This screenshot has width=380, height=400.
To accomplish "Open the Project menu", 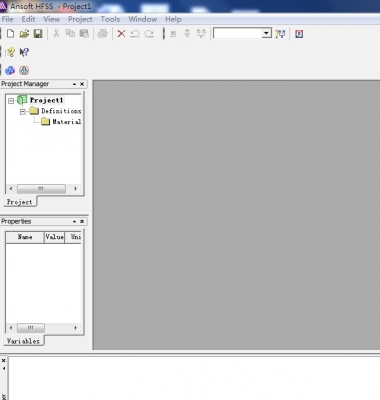I will 80,19.
